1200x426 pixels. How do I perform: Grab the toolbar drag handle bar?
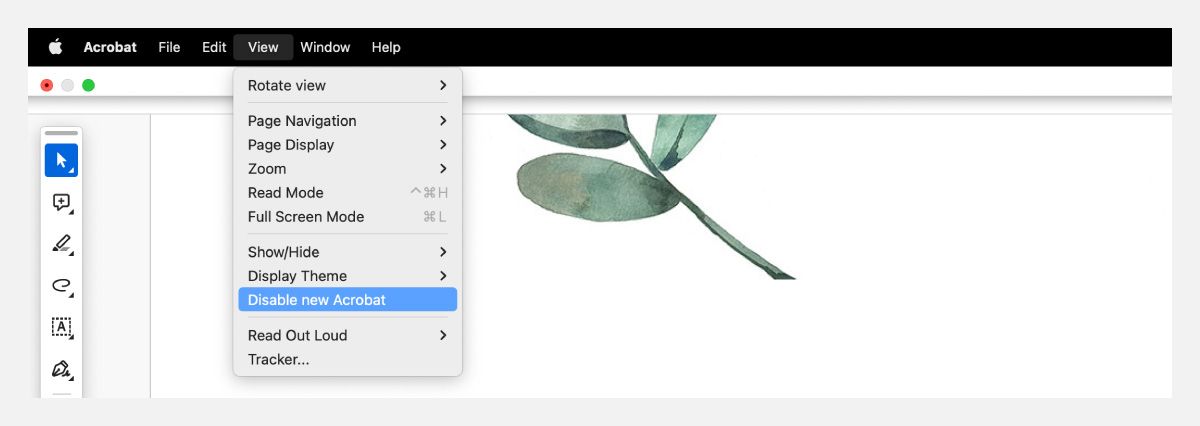pos(61,133)
